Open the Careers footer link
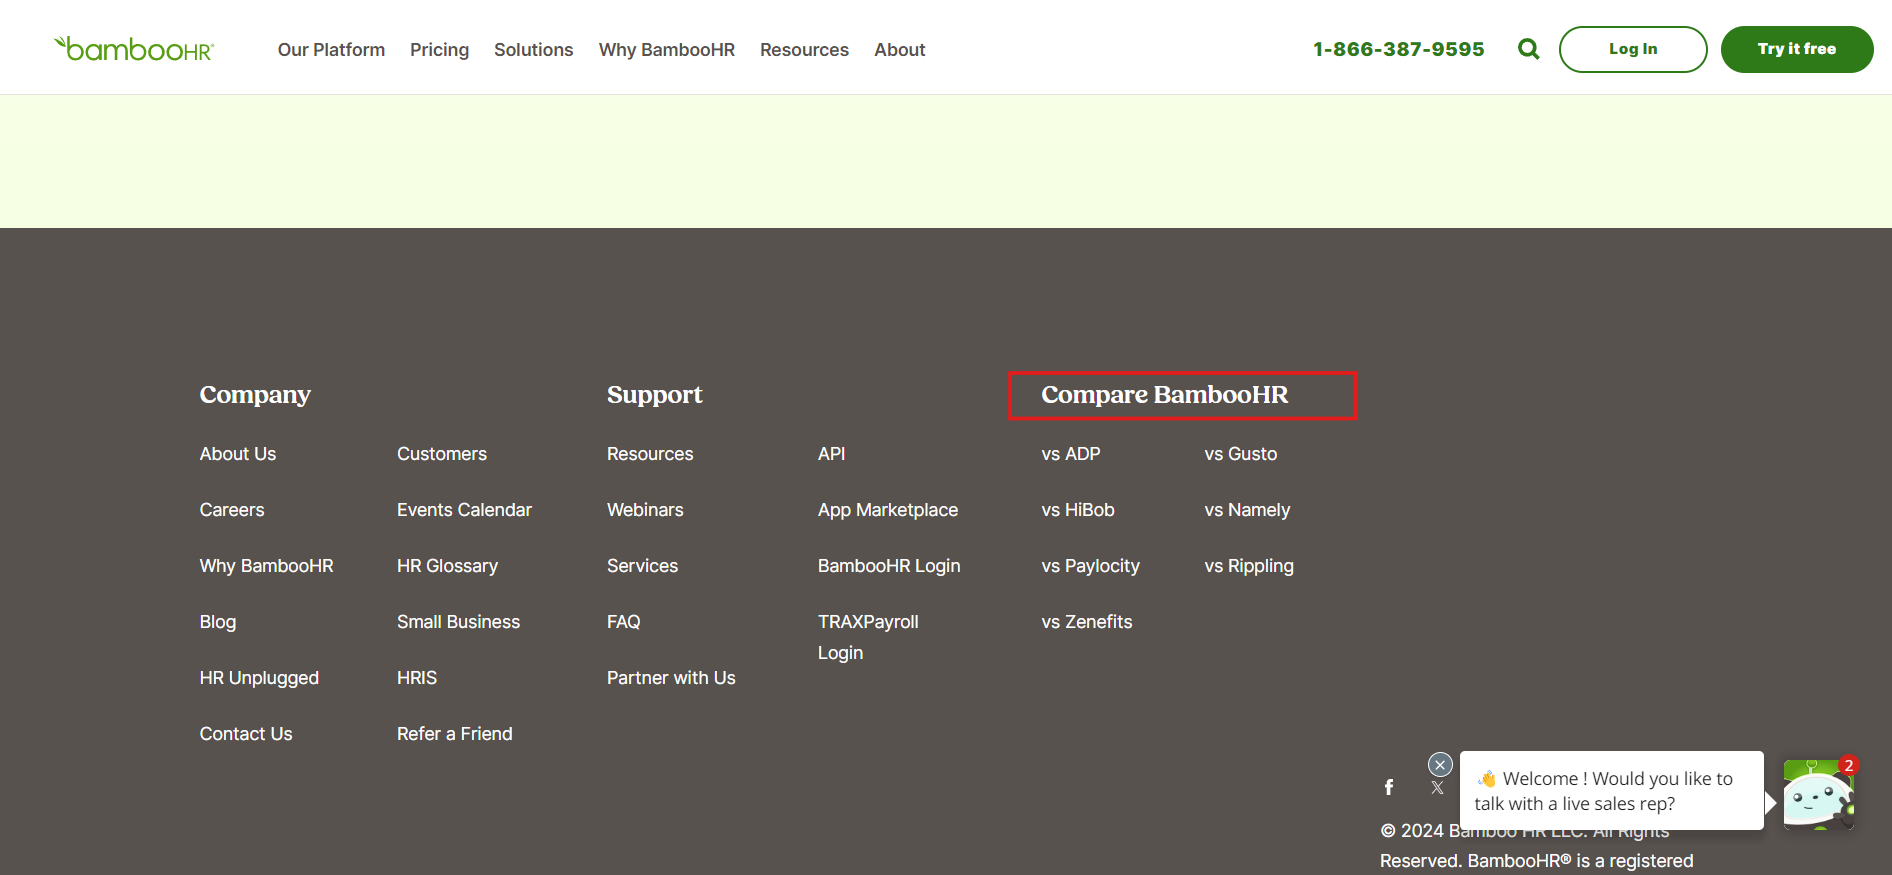Screen dimensions: 1892x875 pyautogui.click(x=232, y=510)
